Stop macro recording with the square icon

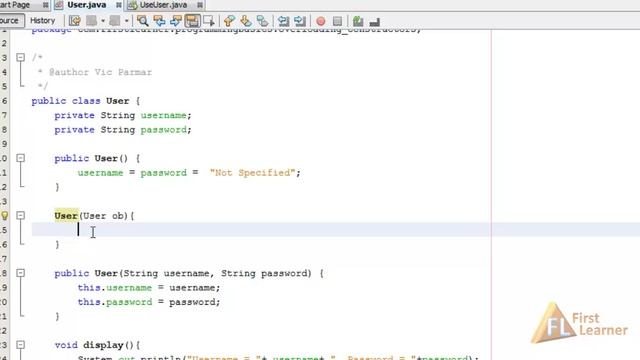pyautogui.click(x=337, y=21)
